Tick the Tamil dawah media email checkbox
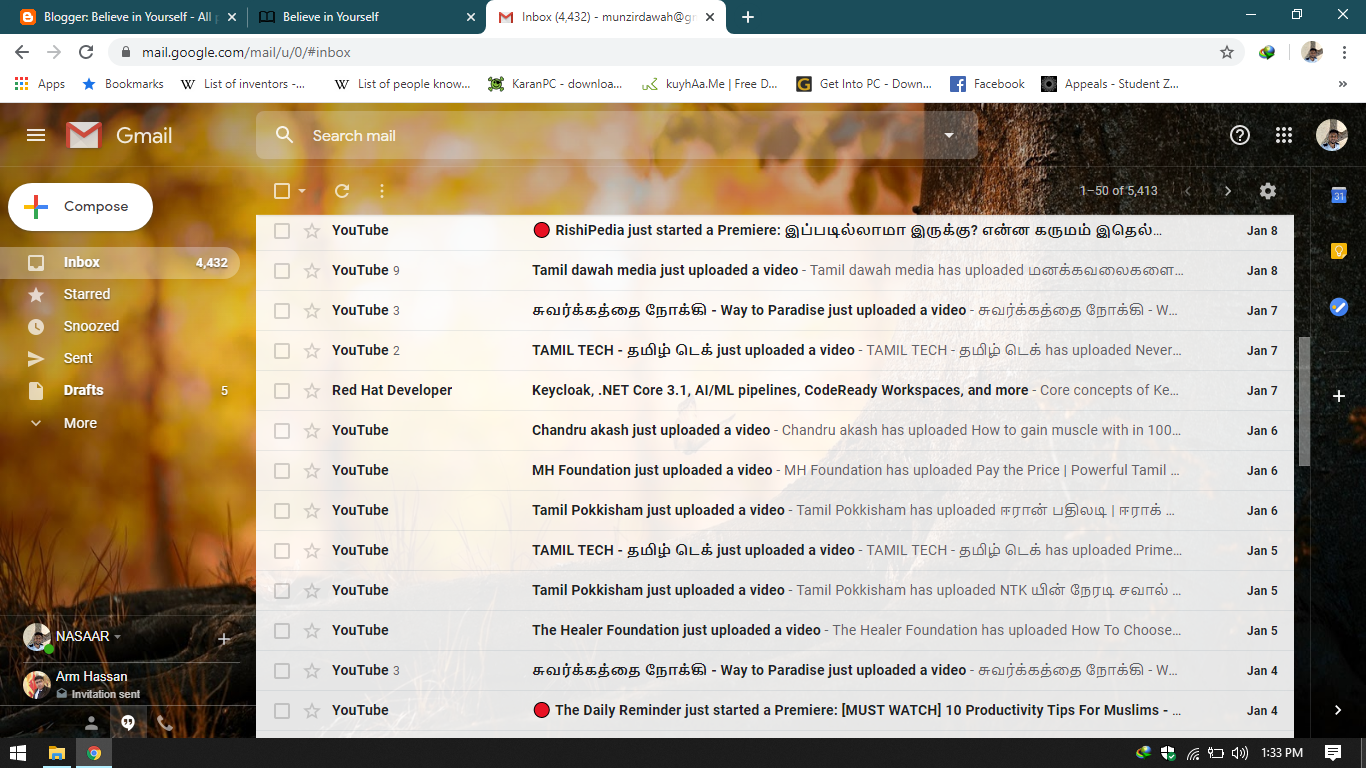The height and width of the screenshot is (768, 1366). (282, 271)
